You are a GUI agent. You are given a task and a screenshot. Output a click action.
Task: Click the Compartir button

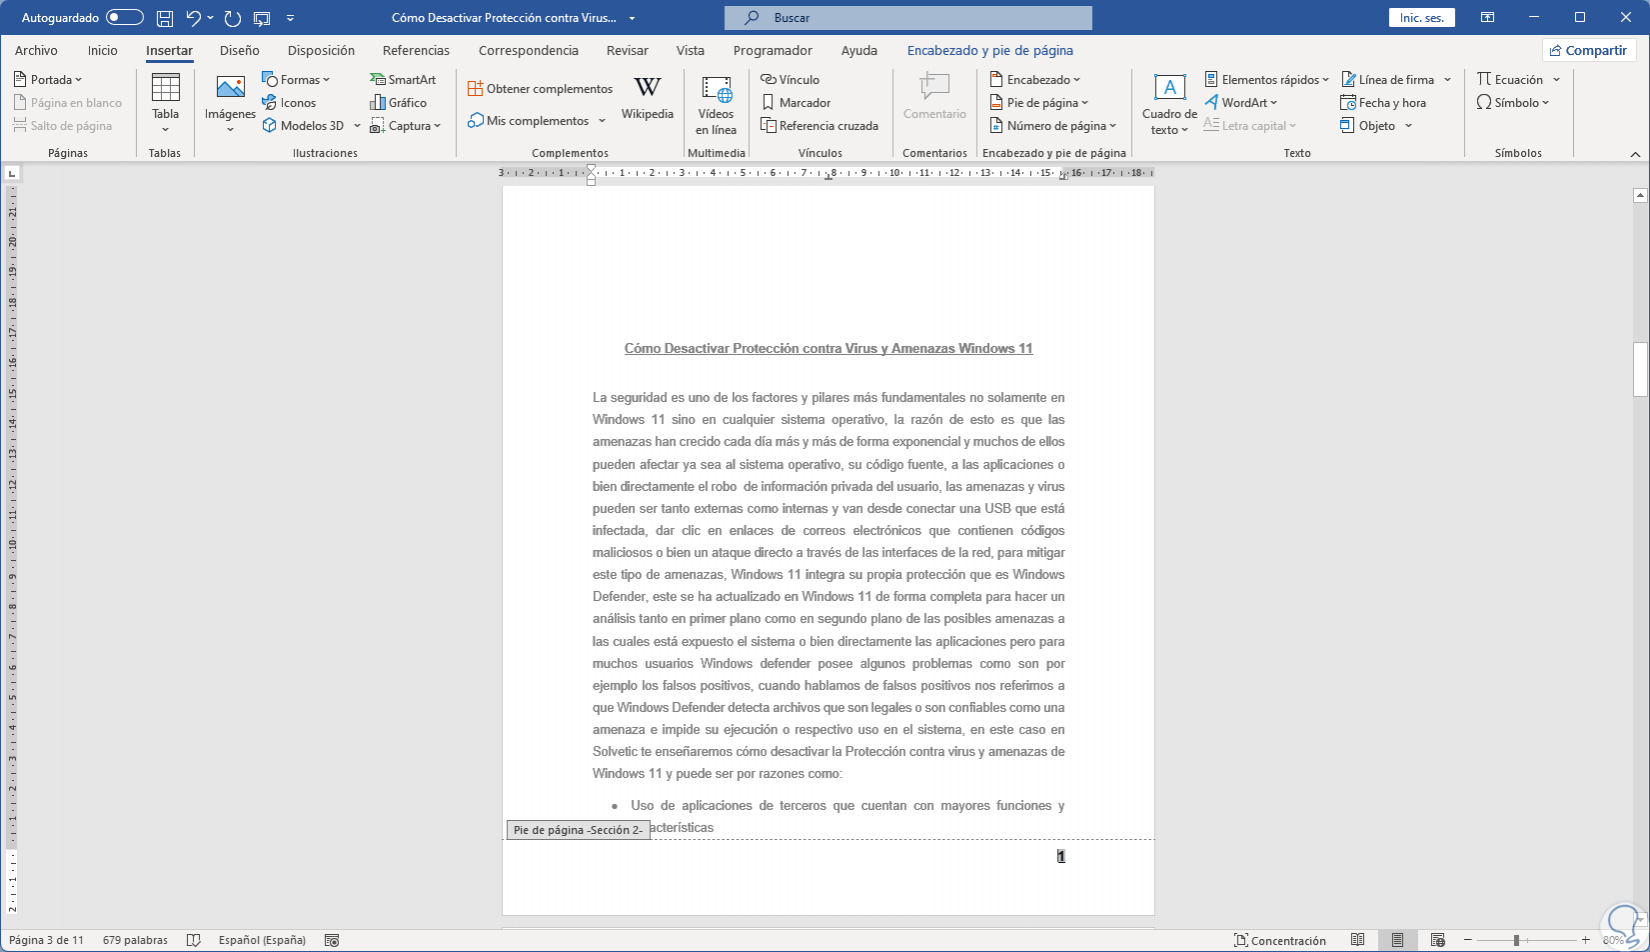[x=1588, y=51]
